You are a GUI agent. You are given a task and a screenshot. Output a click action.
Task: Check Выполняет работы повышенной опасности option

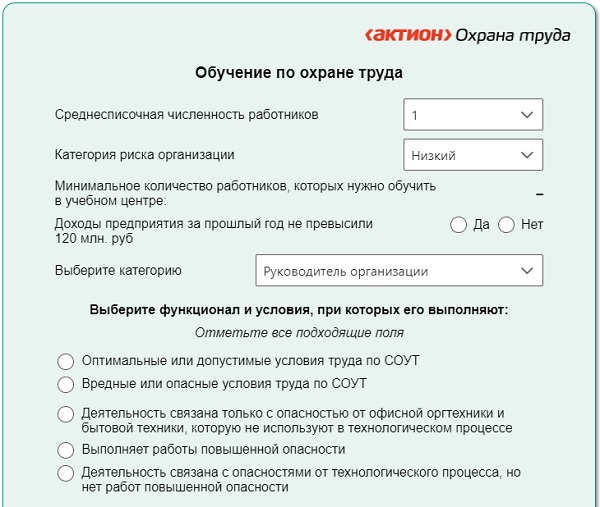pyautogui.click(x=66, y=450)
